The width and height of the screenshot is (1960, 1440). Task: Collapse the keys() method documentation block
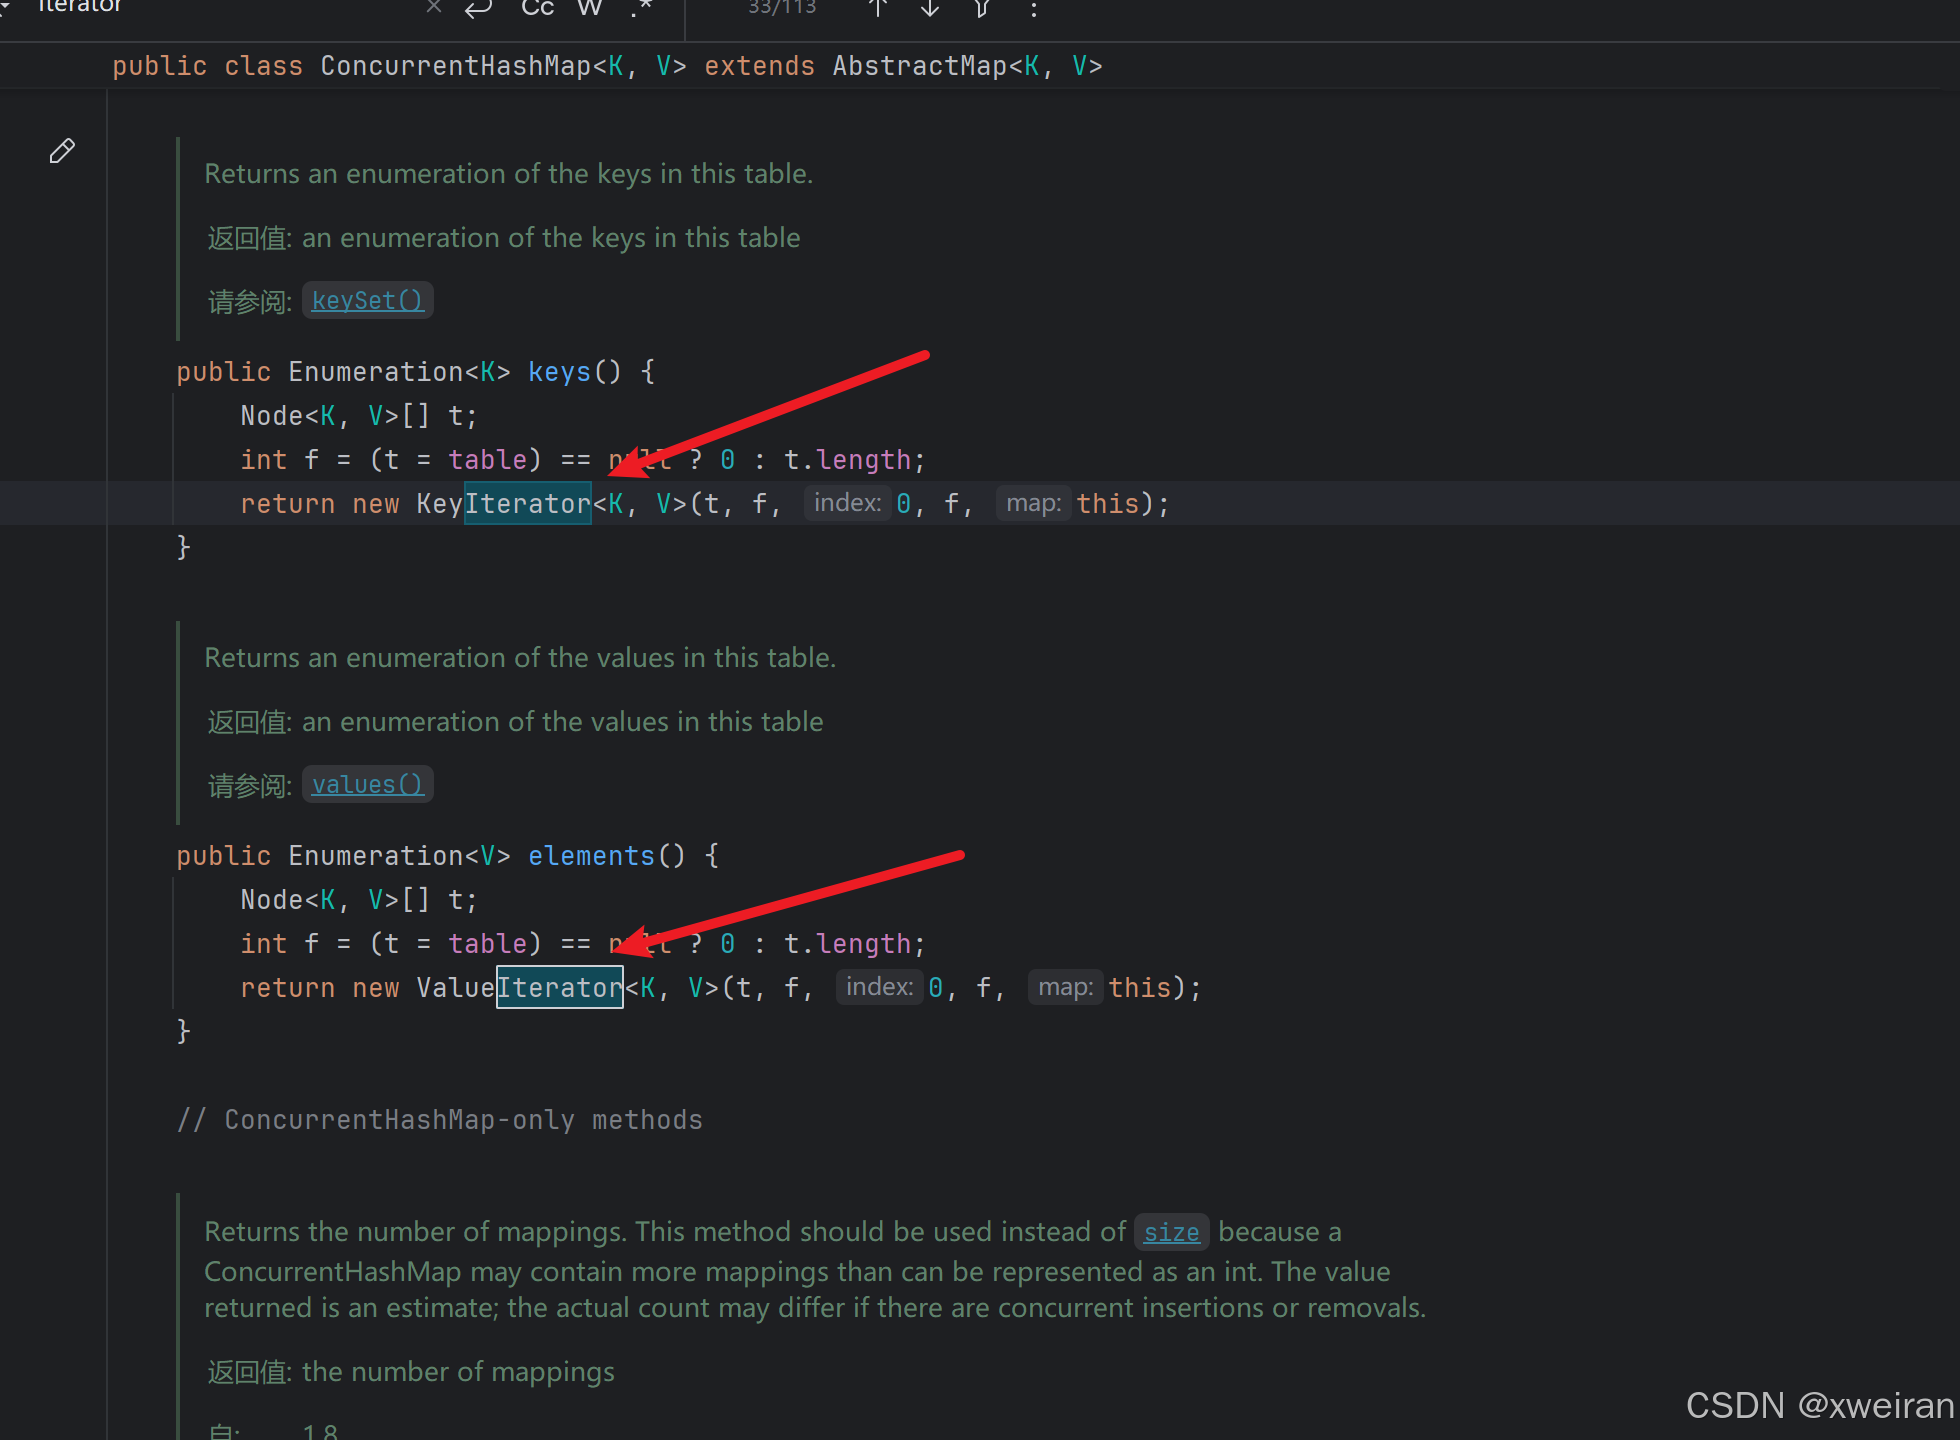point(178,237)
